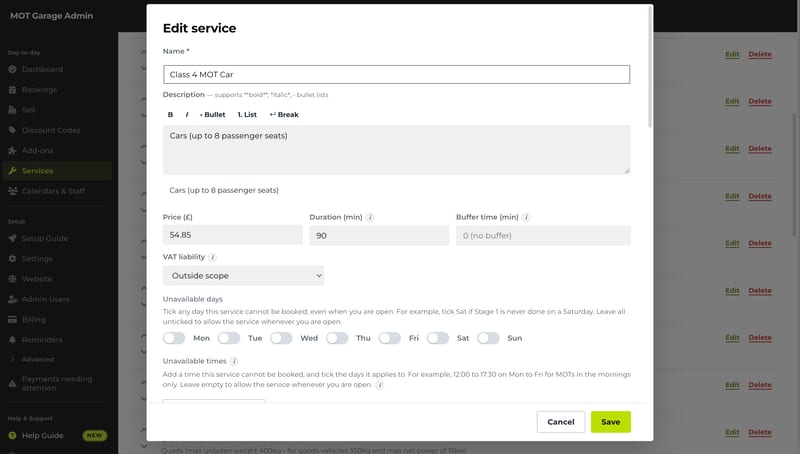The width and height of the screenshot is (800, 454).
Task: Click the Duration (min) field
Action: point(379,236)
